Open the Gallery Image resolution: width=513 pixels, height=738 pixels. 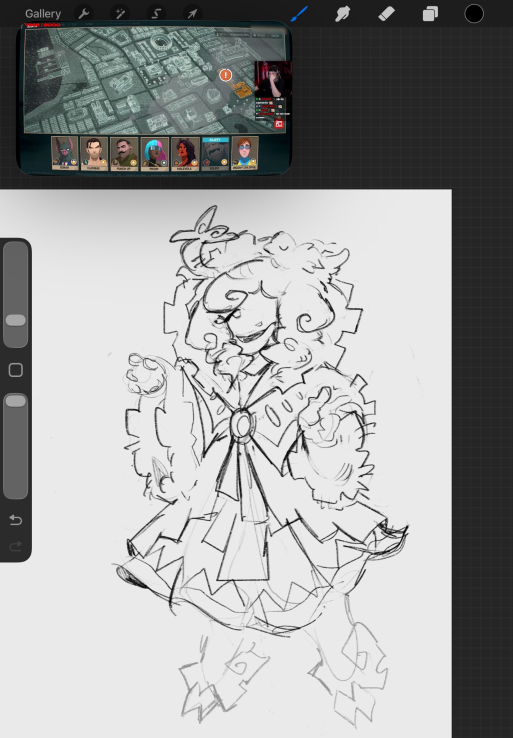coord(43,14)
